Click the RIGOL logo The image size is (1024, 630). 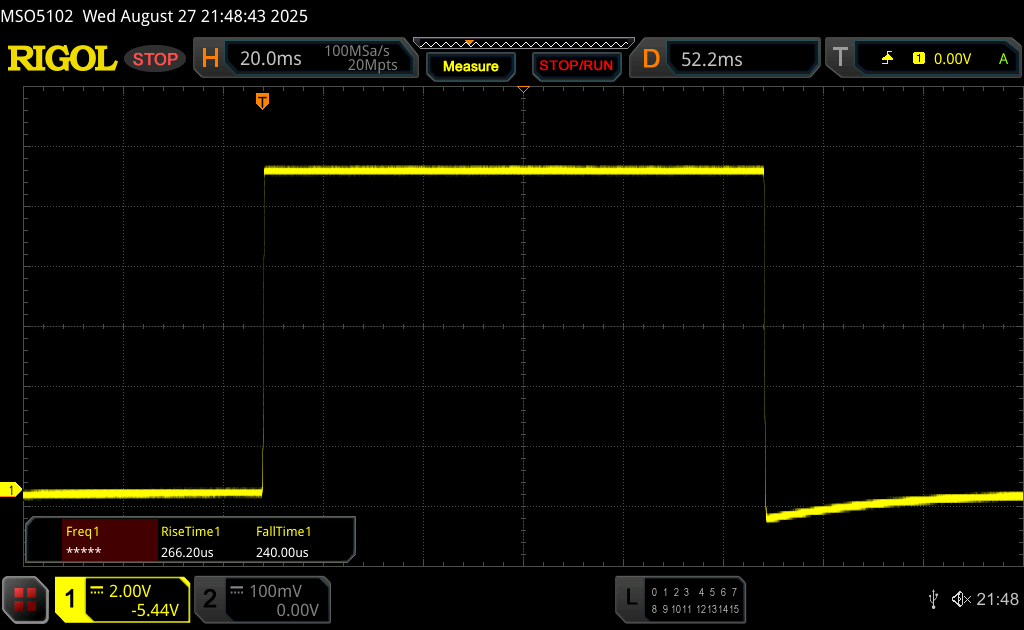62,59
